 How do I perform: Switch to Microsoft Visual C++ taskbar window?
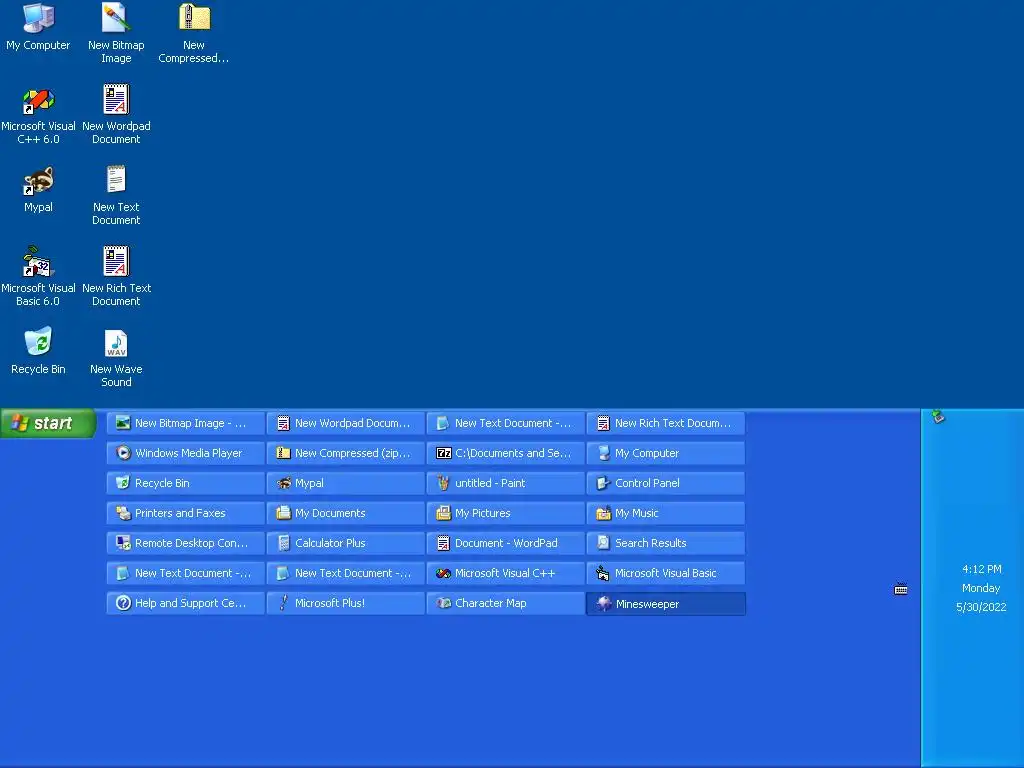(x=506, y=573)
